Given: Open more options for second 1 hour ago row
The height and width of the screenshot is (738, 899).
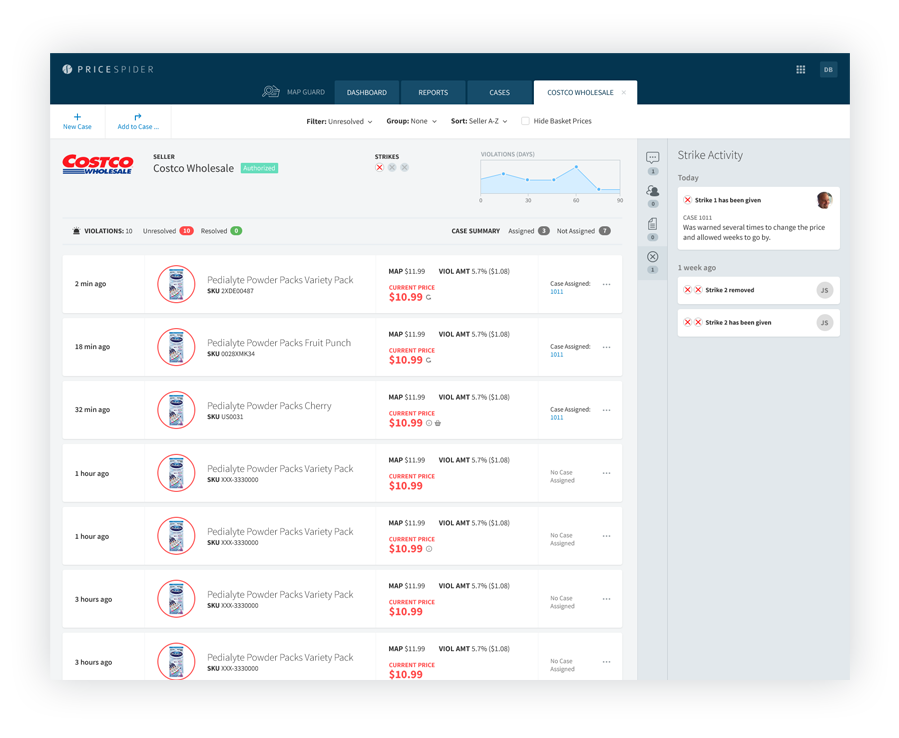Looking at the screenshot, I should pyautogui.click(x=607, y=536).
